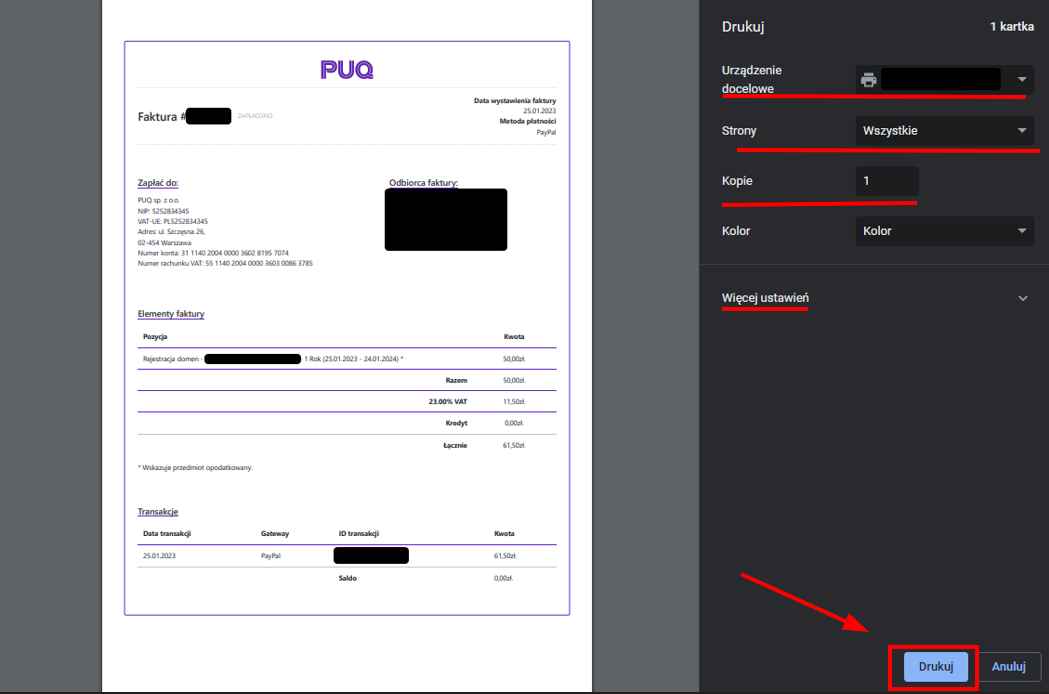
Task: Expand More settings with the chevron icon
Action: 1022,298
